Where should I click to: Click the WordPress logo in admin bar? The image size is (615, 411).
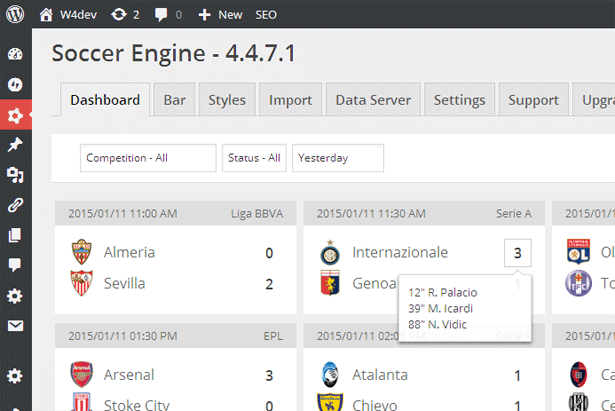(x=16, y=15)
